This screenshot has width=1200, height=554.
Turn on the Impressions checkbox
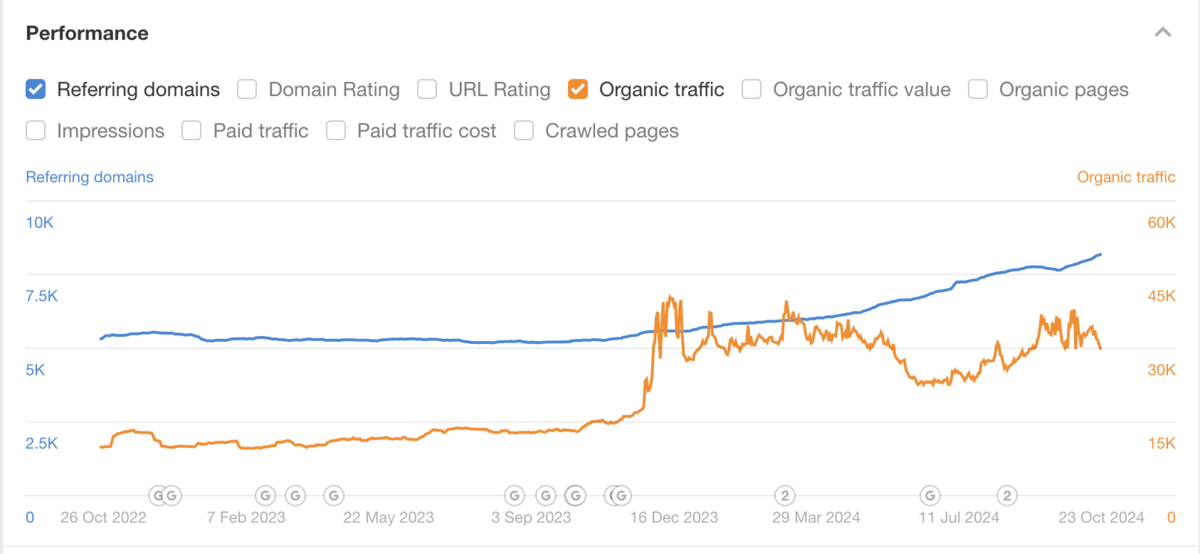point(36,131)
